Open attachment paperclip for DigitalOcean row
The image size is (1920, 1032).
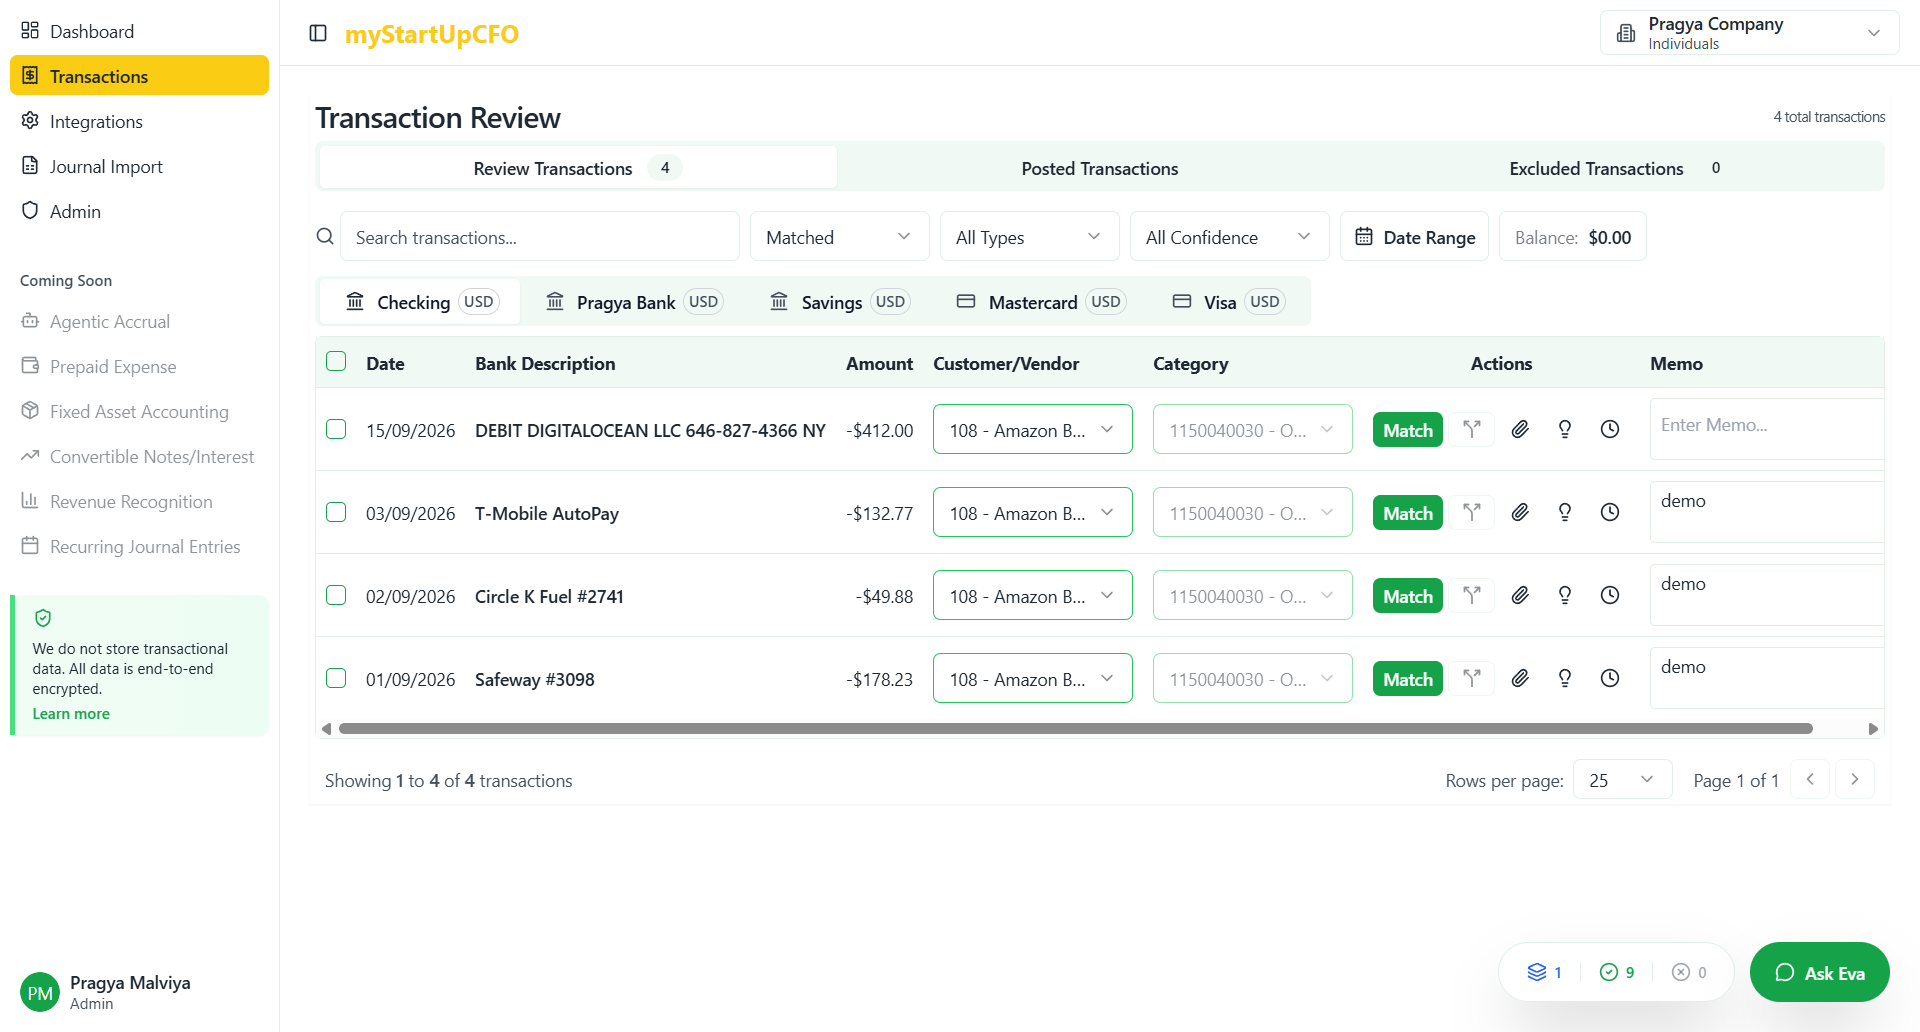point(1520,430)
